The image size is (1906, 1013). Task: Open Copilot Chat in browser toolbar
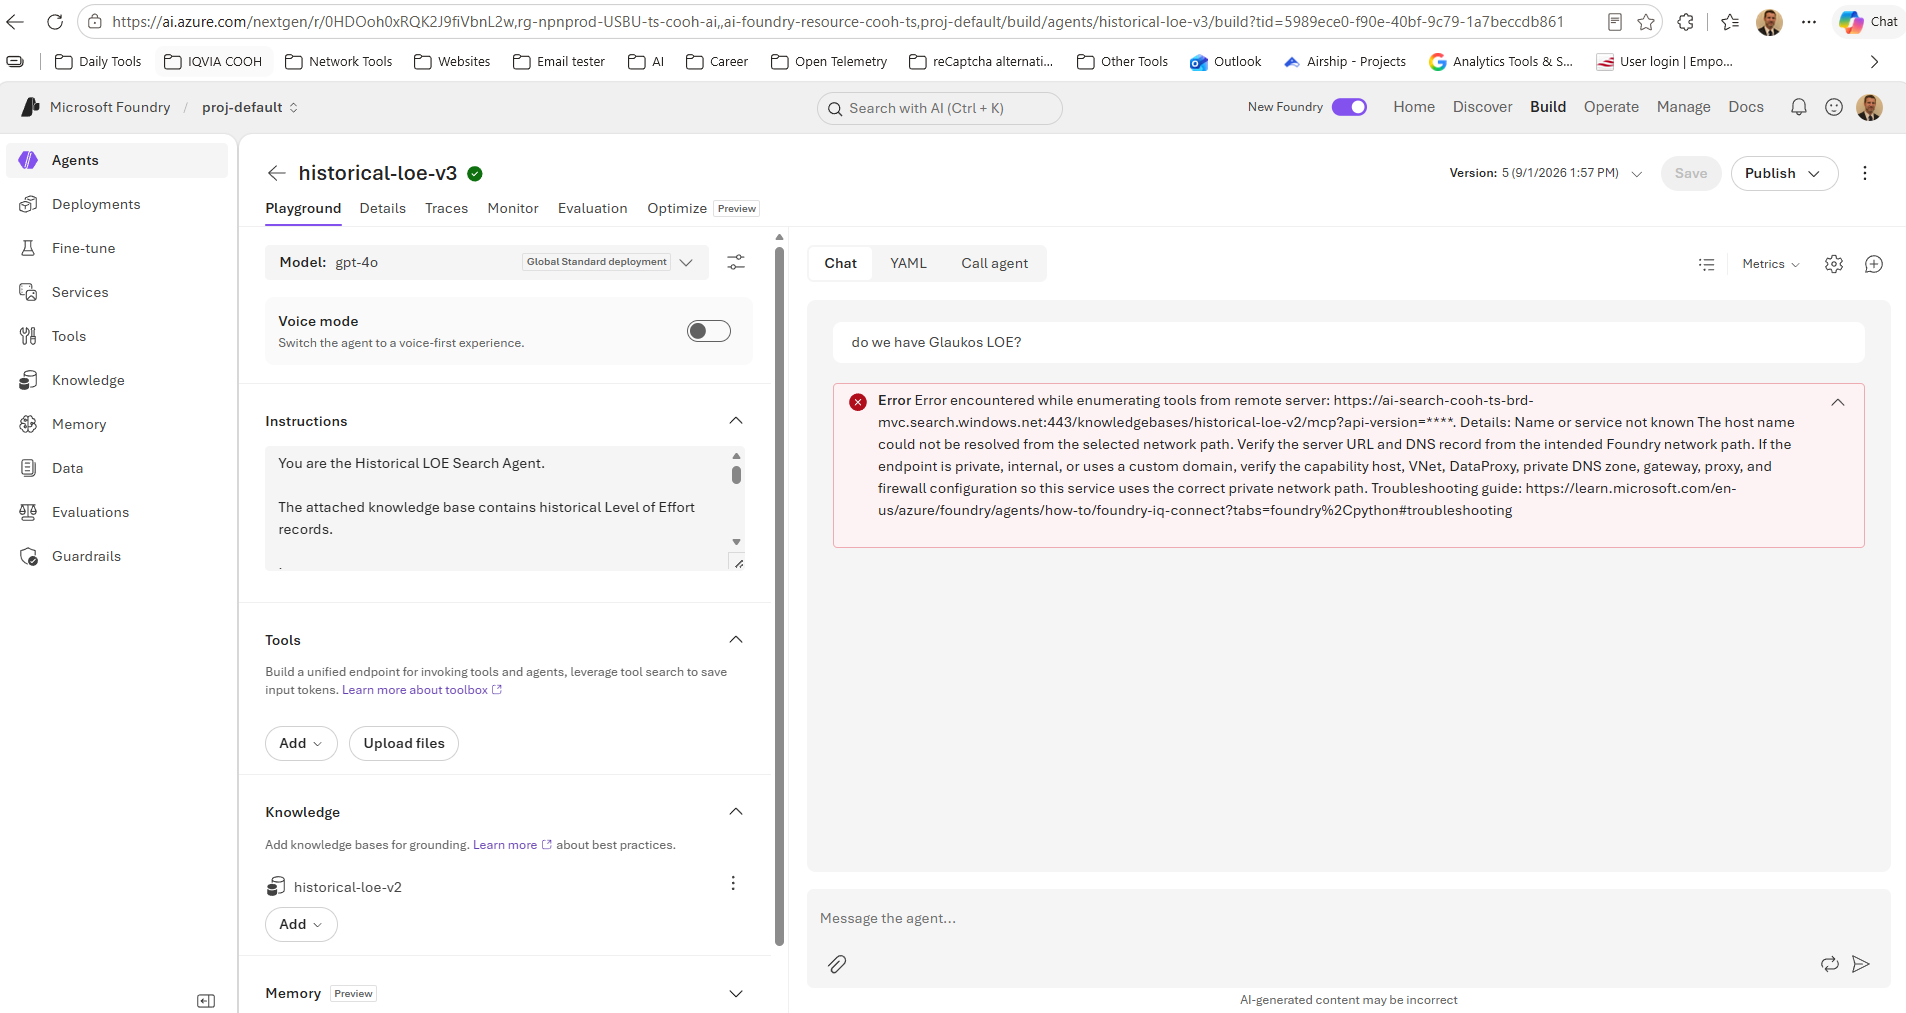tap(1868, 21)
